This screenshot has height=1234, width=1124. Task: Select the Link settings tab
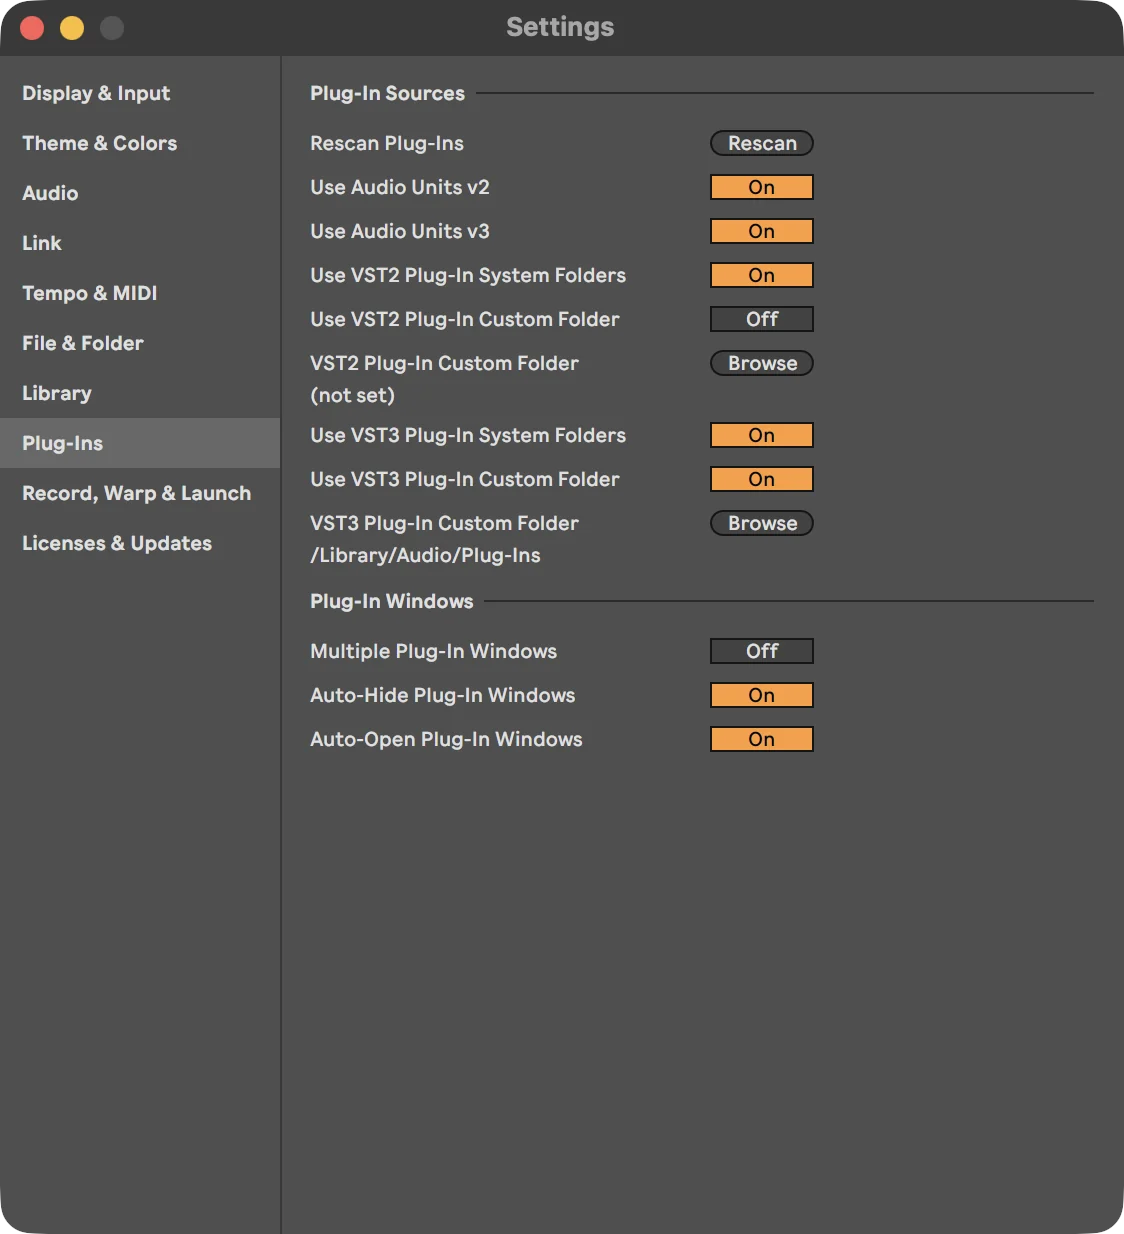(140, 243)
